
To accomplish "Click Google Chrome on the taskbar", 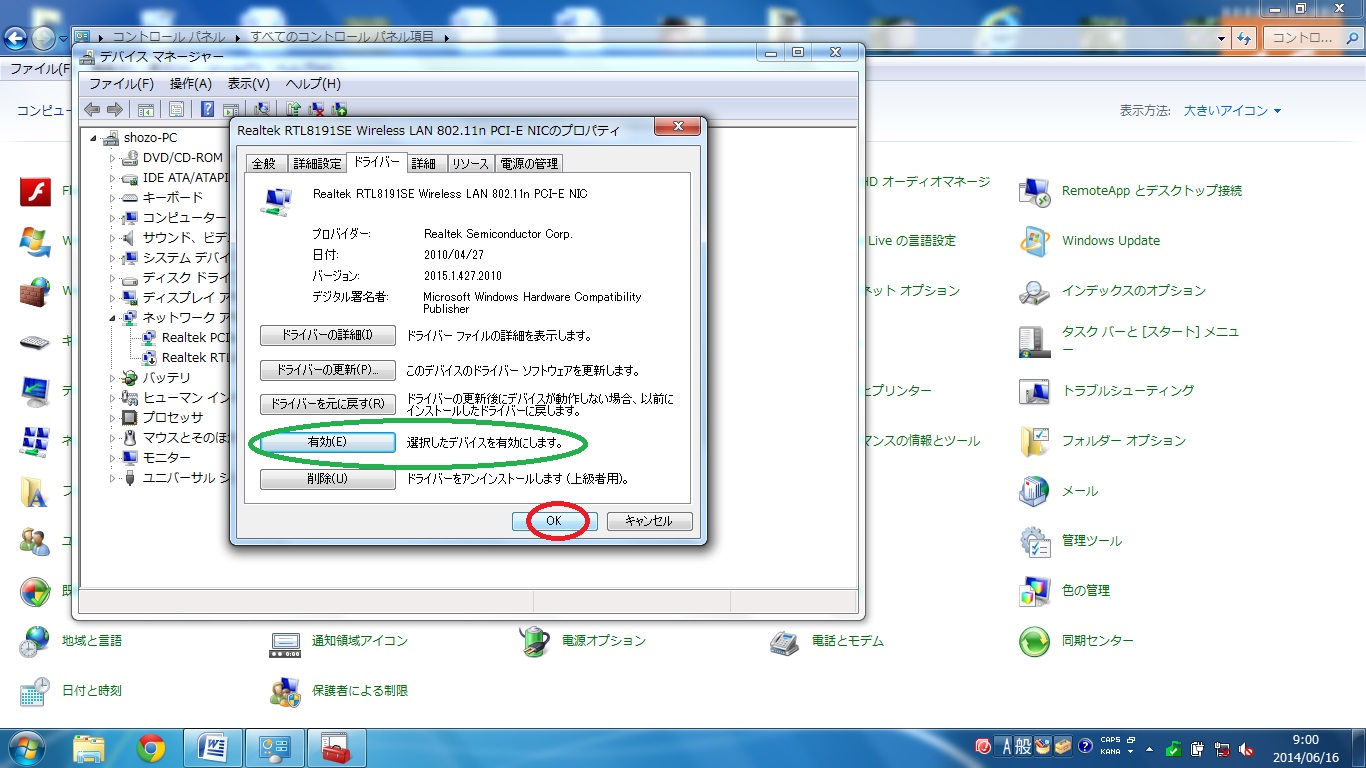I will point(151,748).
